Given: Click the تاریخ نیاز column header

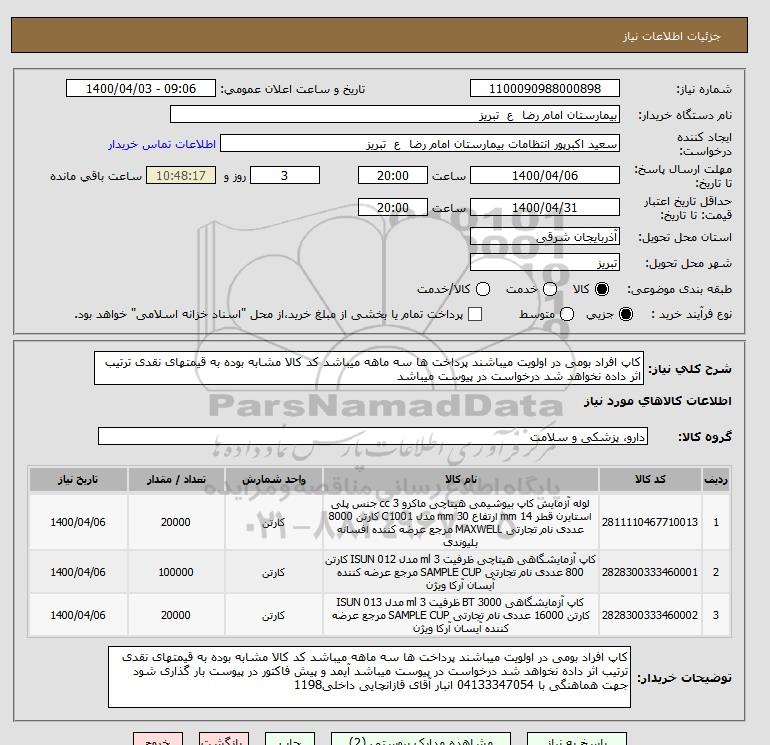Looking at the screenshot, I should coord(78,479).
